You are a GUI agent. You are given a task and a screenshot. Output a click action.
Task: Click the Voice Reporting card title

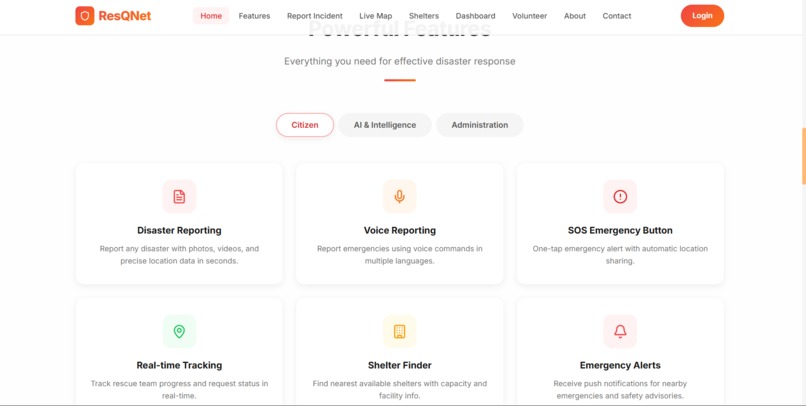(x=399, y=230)
